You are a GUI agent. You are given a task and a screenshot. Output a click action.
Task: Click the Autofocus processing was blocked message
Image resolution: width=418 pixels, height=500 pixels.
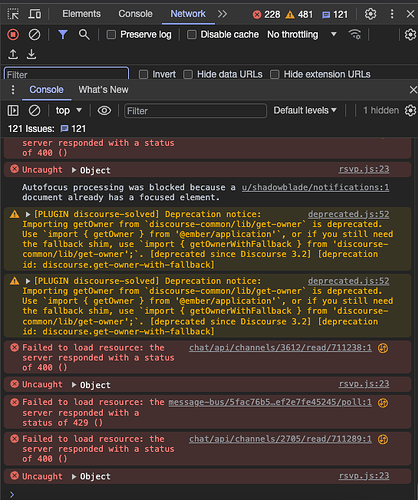pyautogui.click(x=129, y=192)
